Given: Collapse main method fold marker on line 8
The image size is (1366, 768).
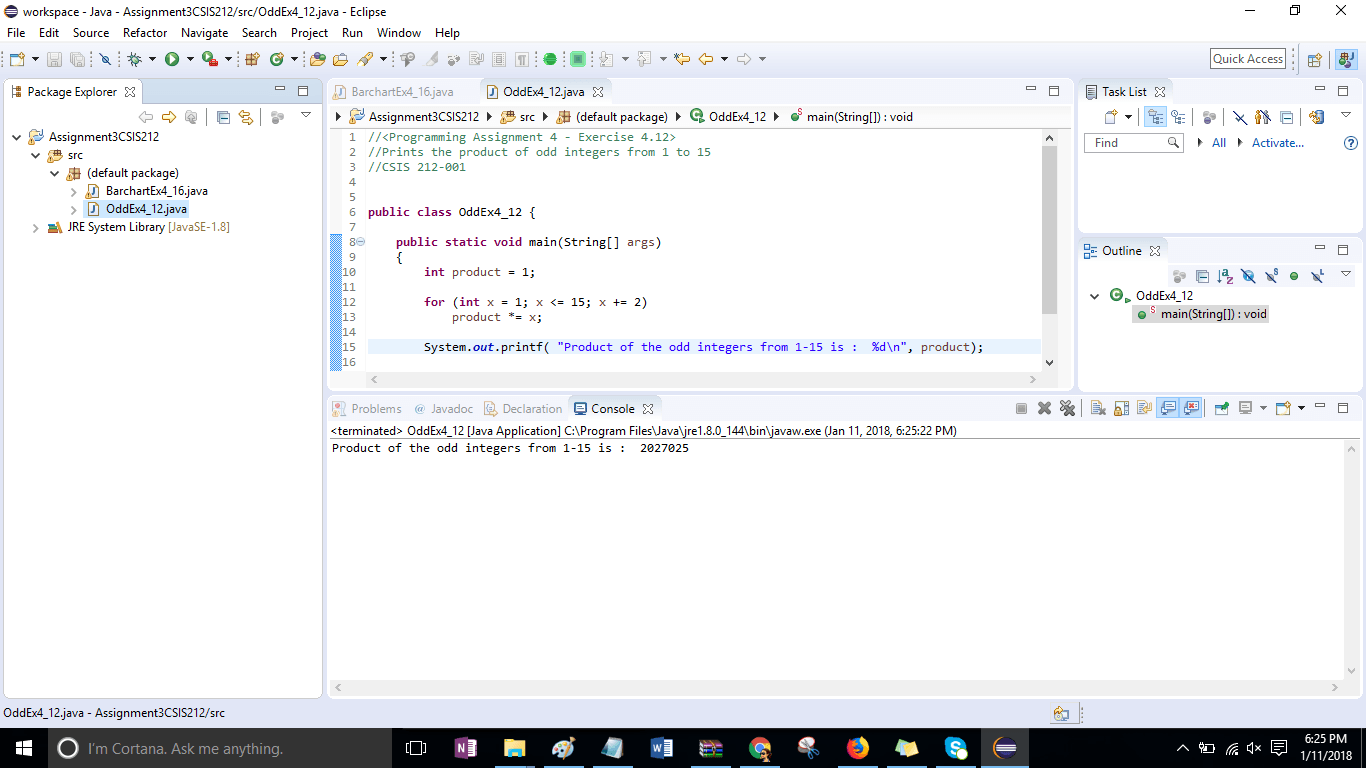Looking at the screenshot, I should click(361, 242).
